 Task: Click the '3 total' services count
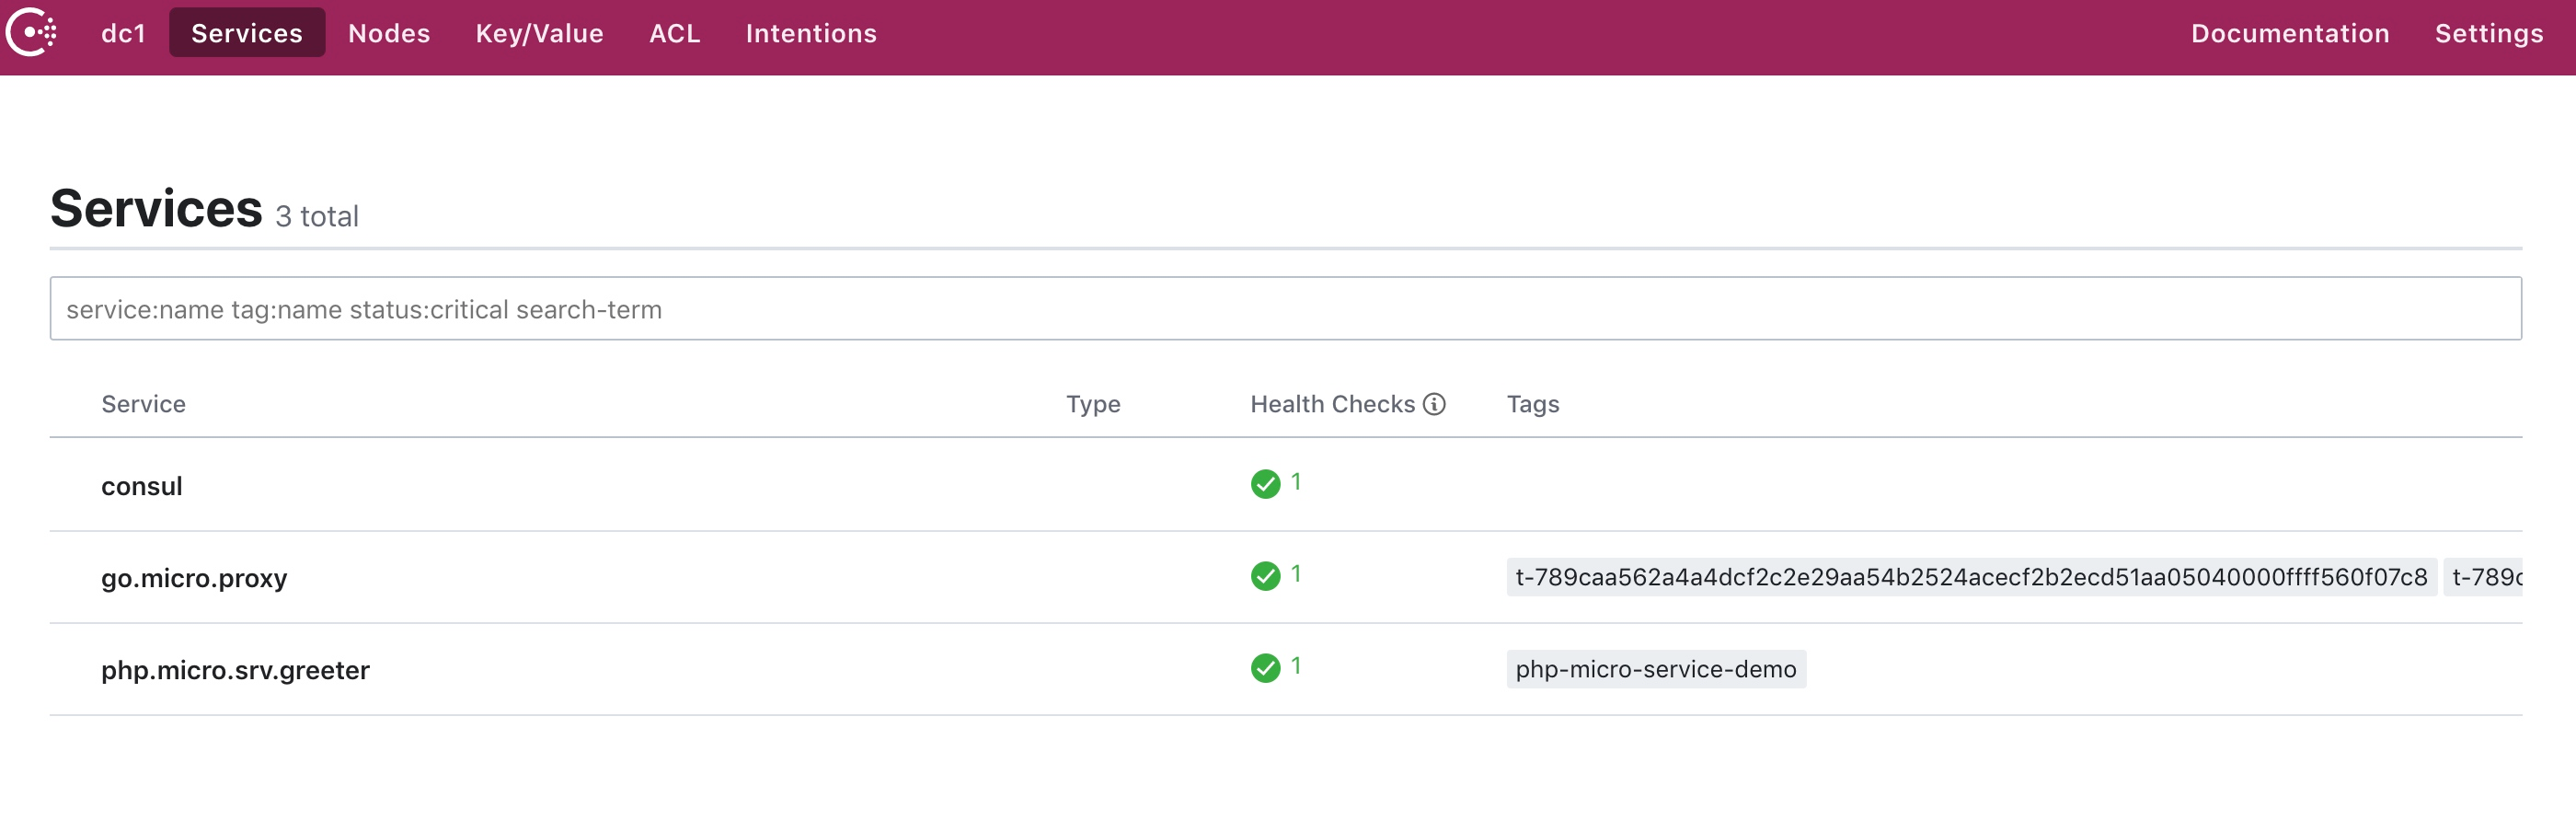[316, 216]
